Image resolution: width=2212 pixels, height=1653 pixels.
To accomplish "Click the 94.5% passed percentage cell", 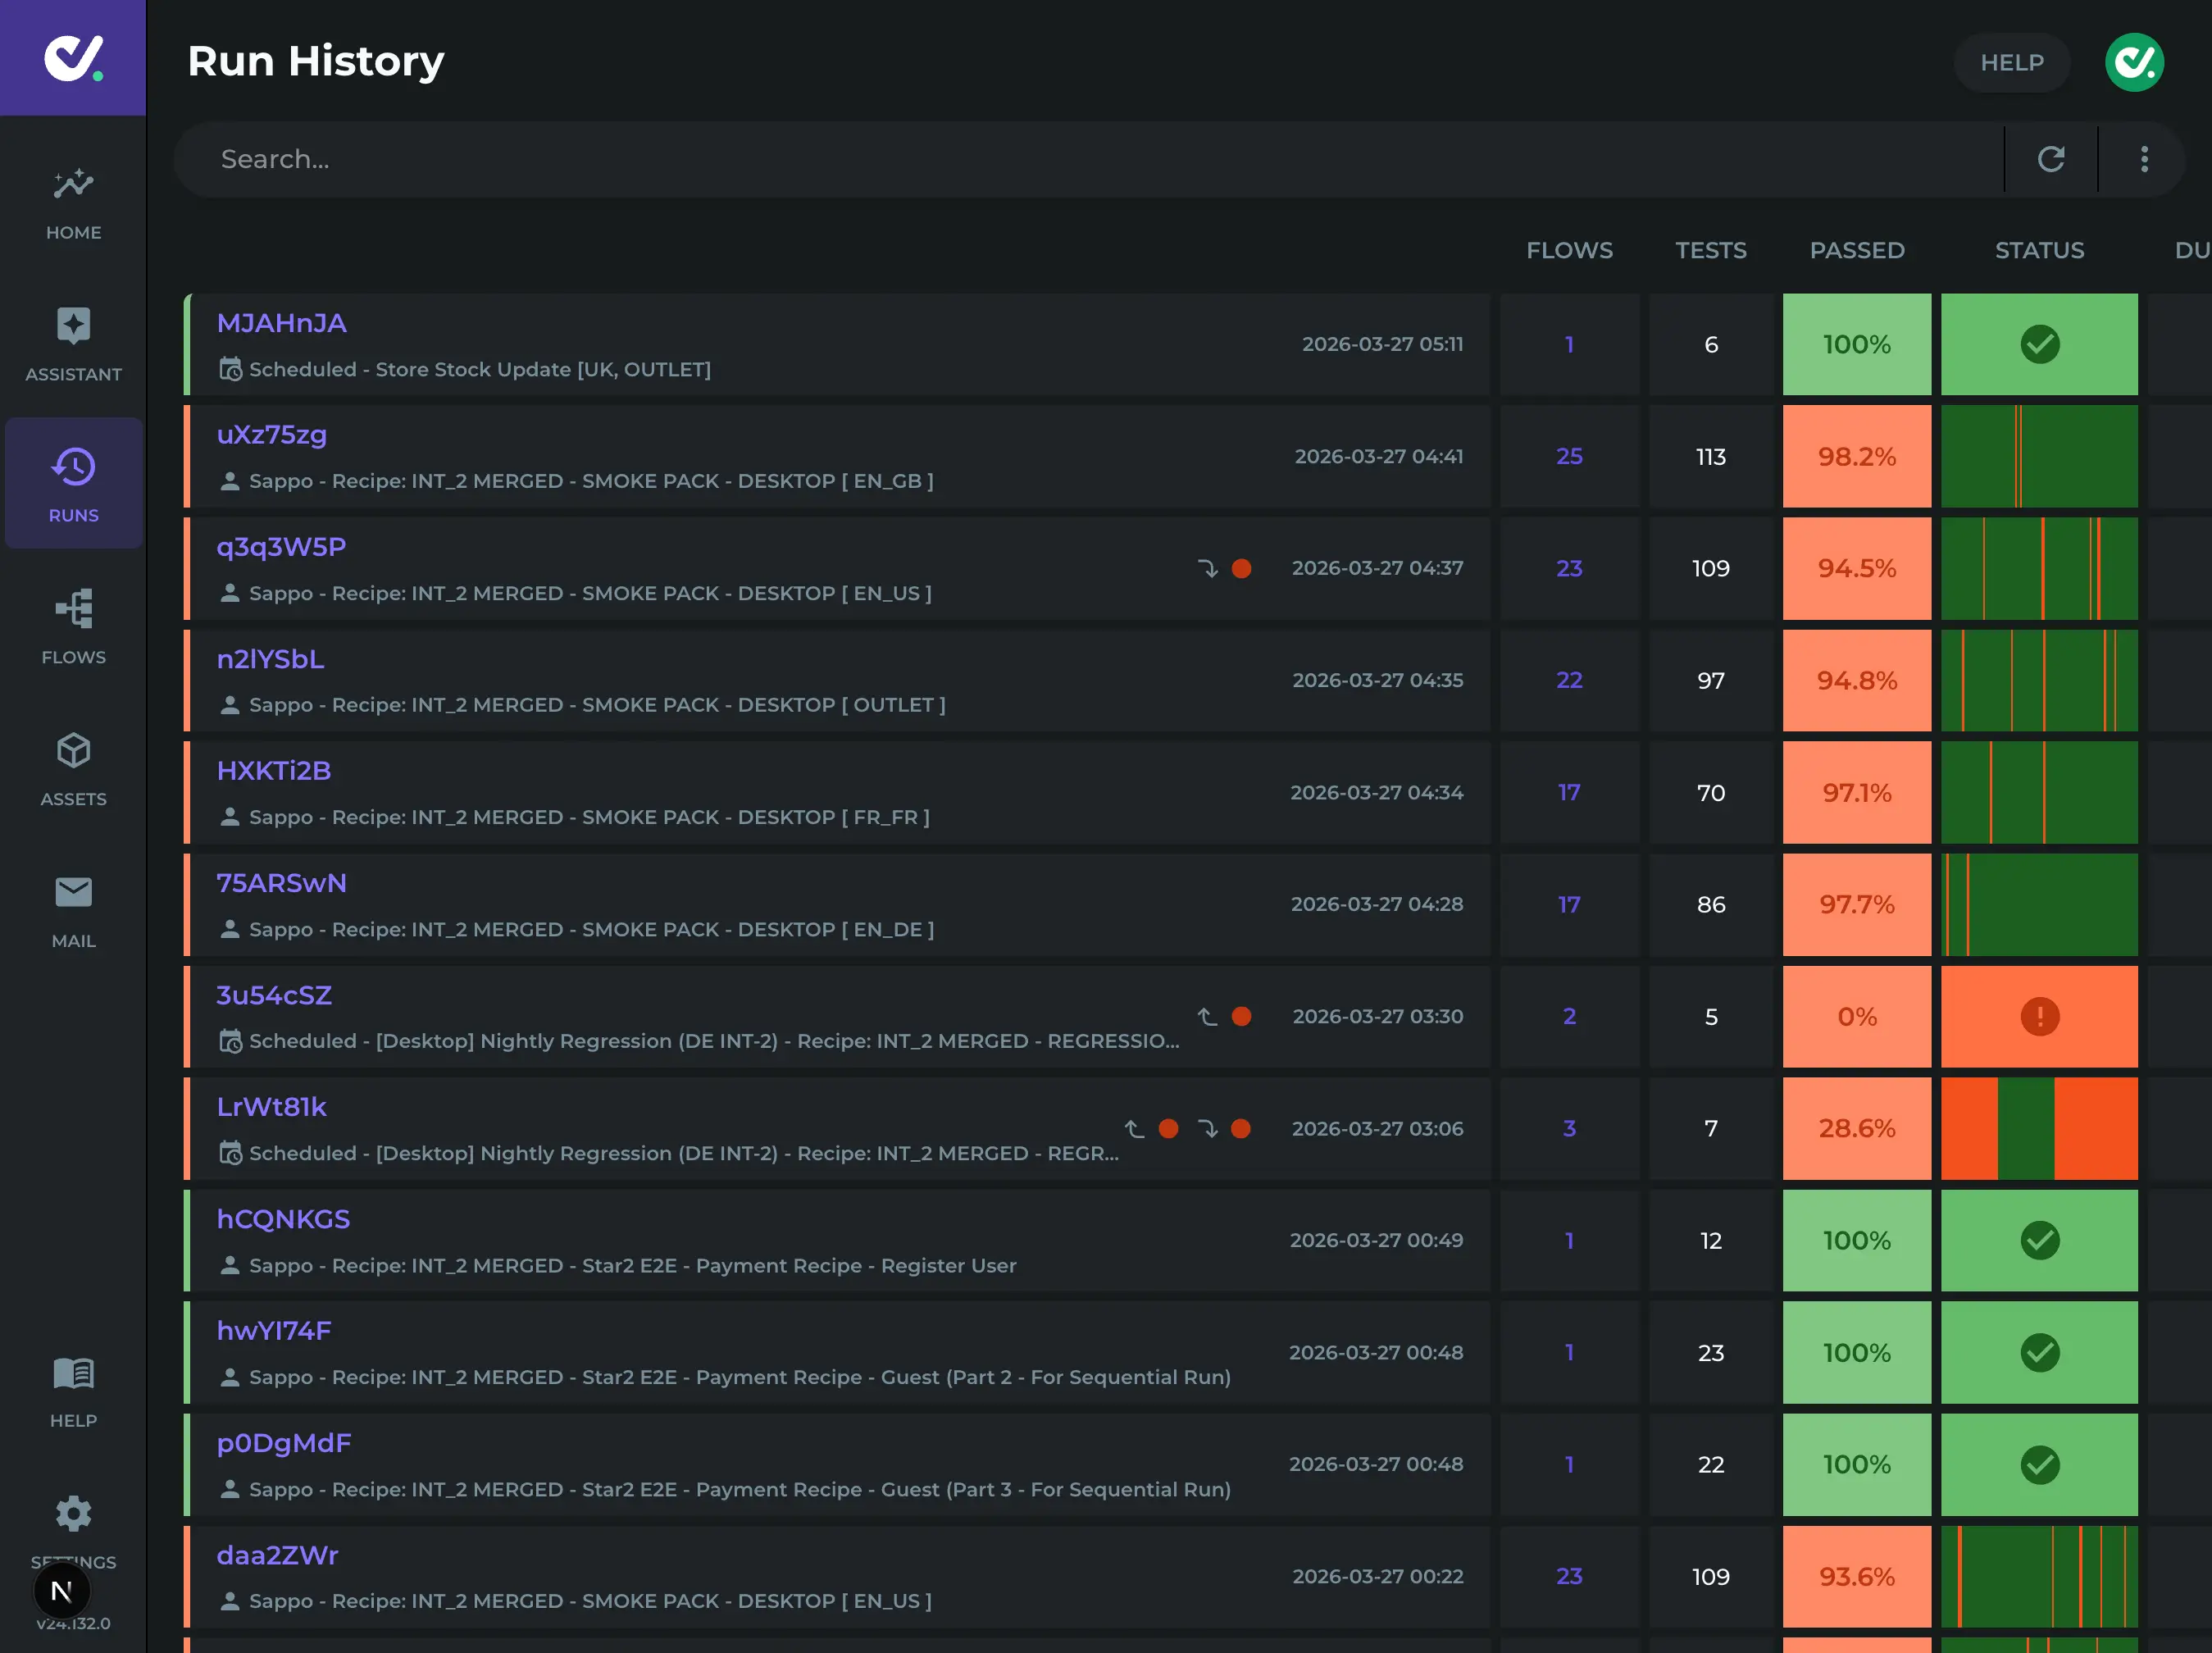I will point(1857,568).
